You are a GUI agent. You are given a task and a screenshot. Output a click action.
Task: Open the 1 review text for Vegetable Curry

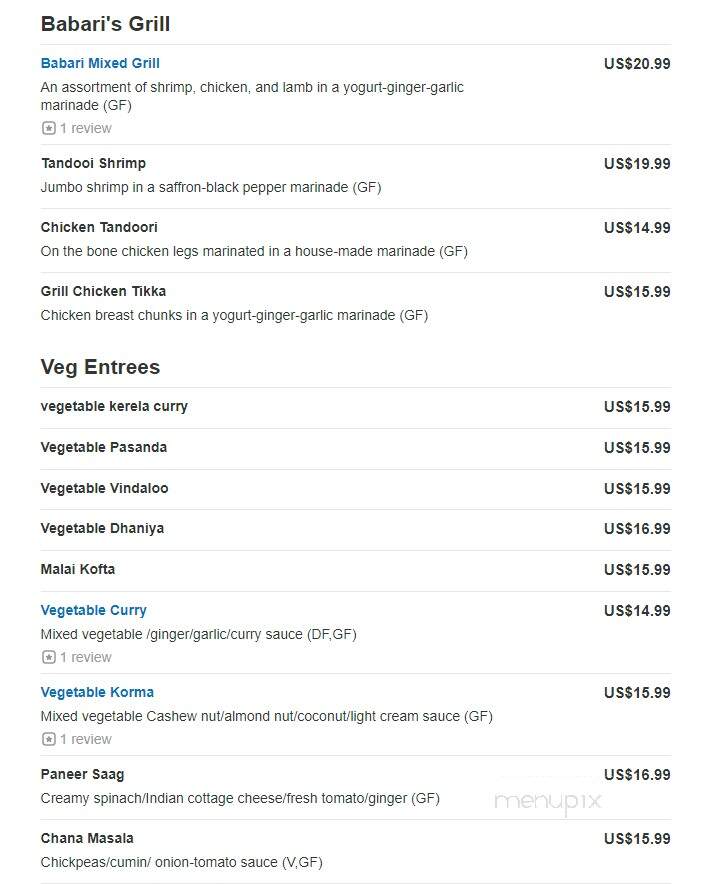click(x=86, y=657)
